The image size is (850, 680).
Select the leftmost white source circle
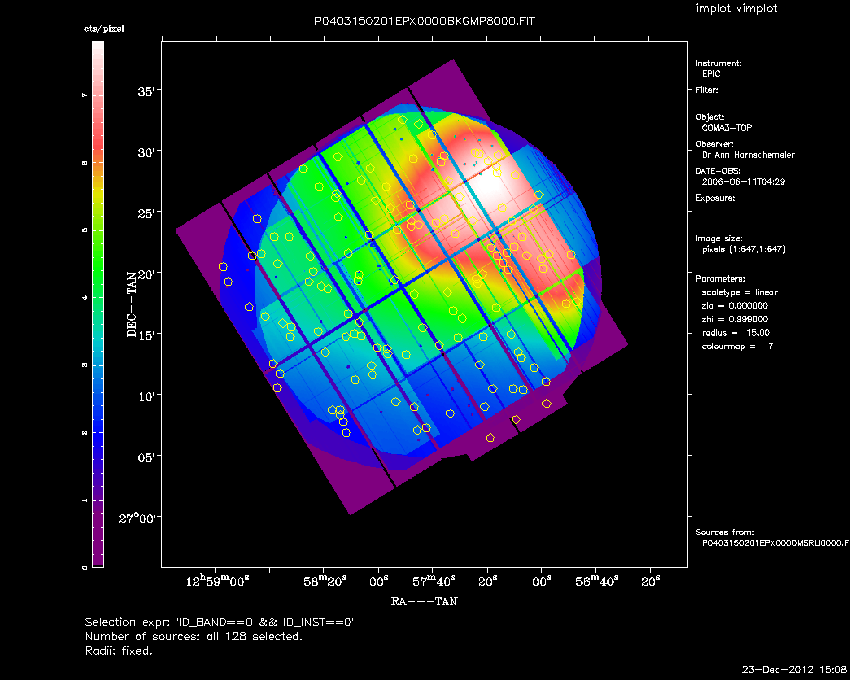(223, 267)
